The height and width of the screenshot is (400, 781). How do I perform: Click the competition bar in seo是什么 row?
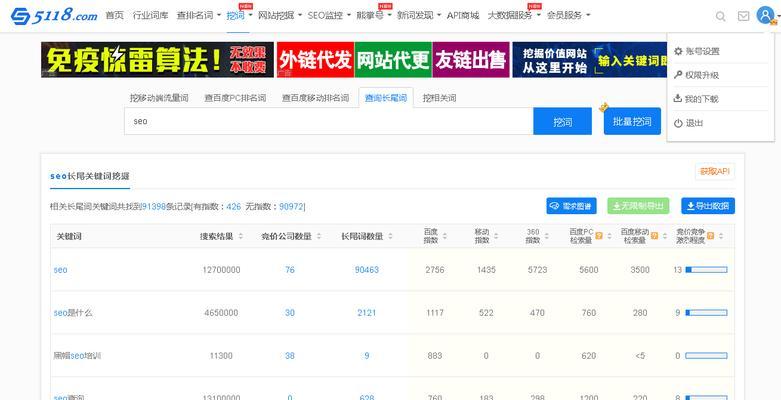(x=706, y=313)
